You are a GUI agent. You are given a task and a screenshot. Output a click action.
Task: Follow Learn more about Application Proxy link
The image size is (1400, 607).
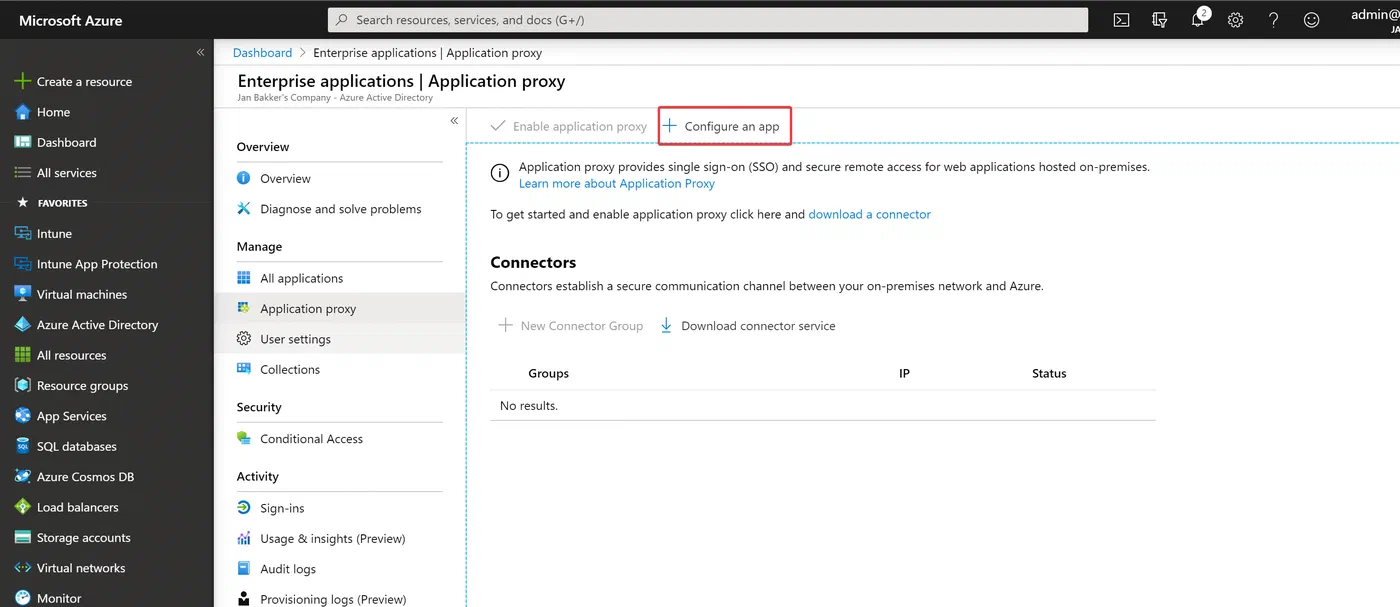[x=617, y=184]
